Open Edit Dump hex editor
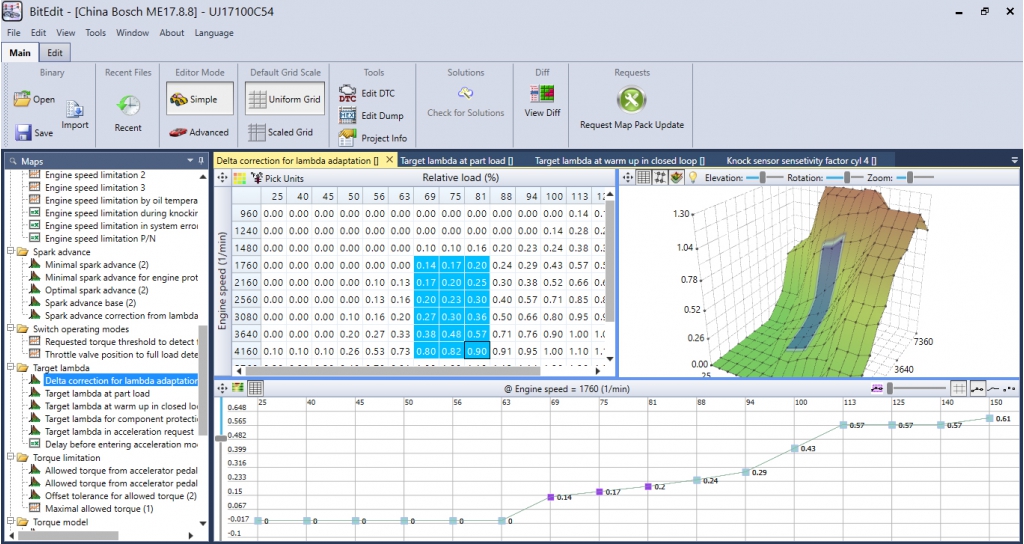Image resolution: width=1024 pixels, height=544 pixels. tap(371, 116)
